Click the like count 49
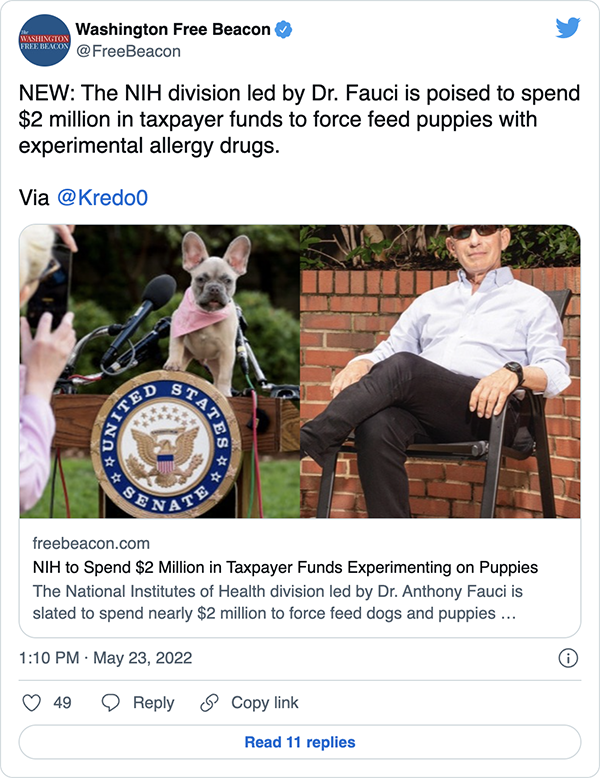The height and width of the screenshot is (778, 600). (62, 703)
